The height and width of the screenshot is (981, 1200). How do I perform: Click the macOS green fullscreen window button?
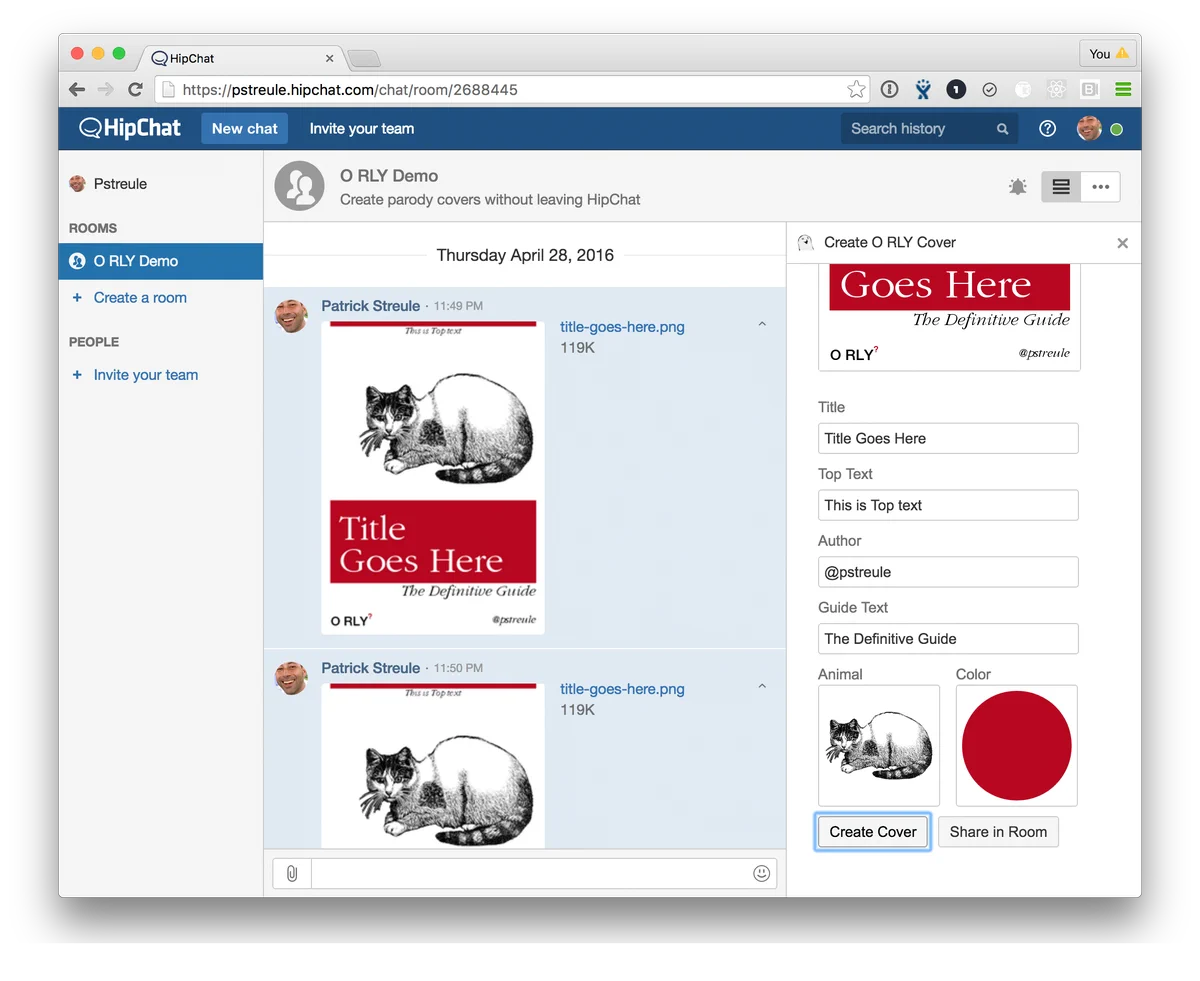tap(119, 54)
